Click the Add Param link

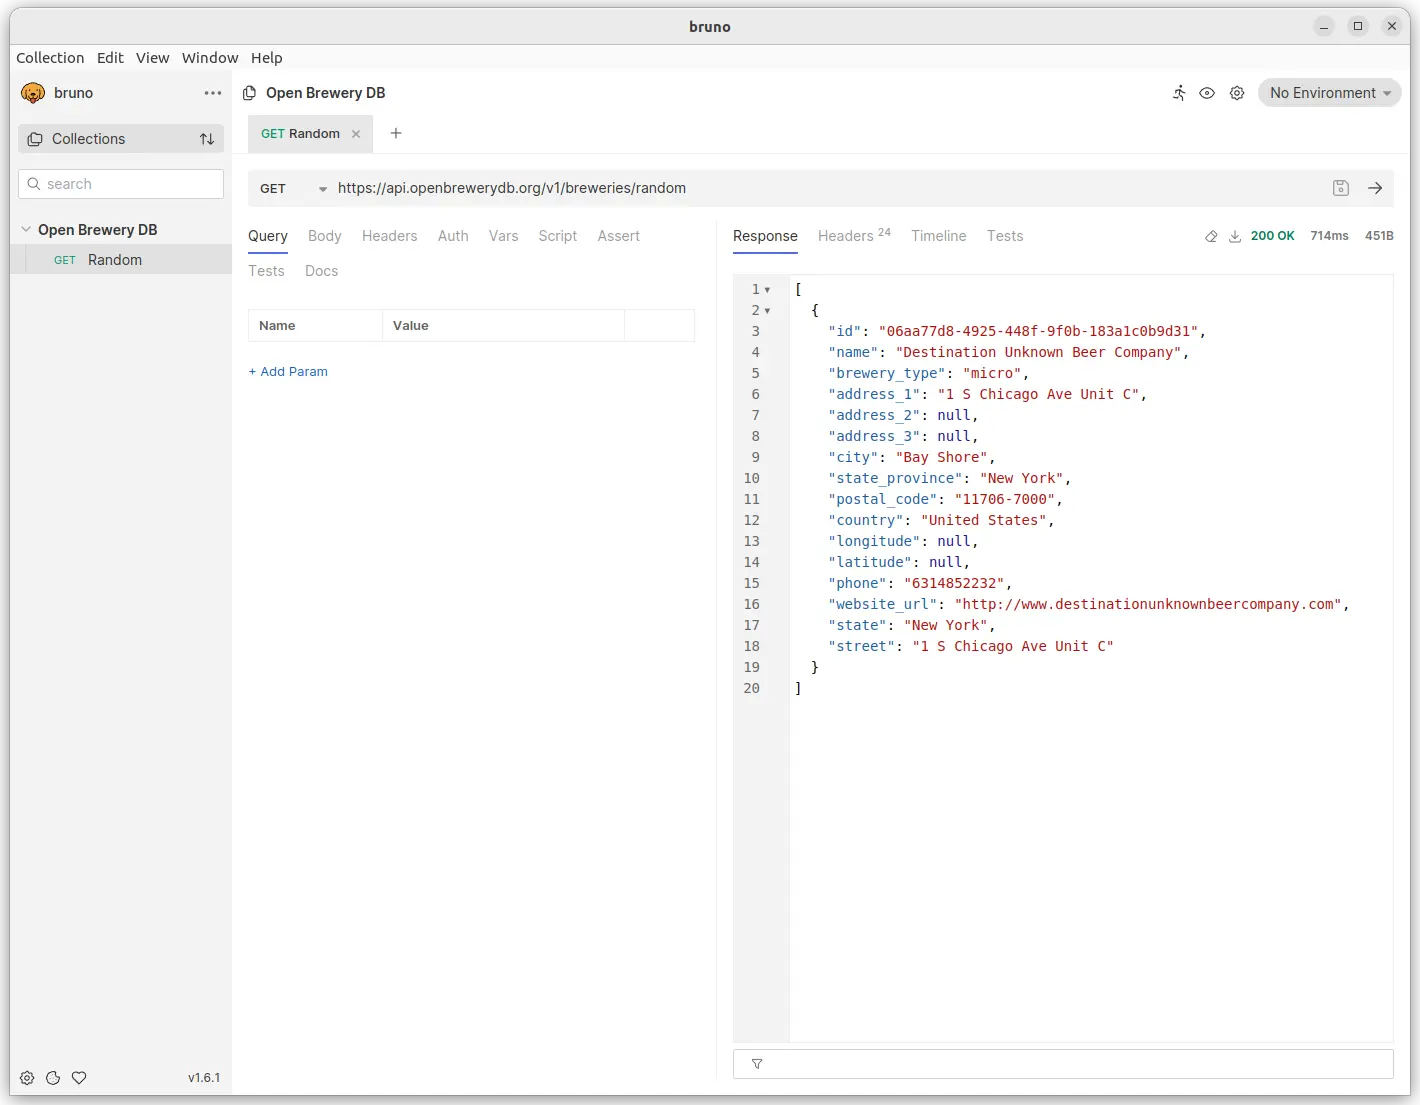(288, 371)
